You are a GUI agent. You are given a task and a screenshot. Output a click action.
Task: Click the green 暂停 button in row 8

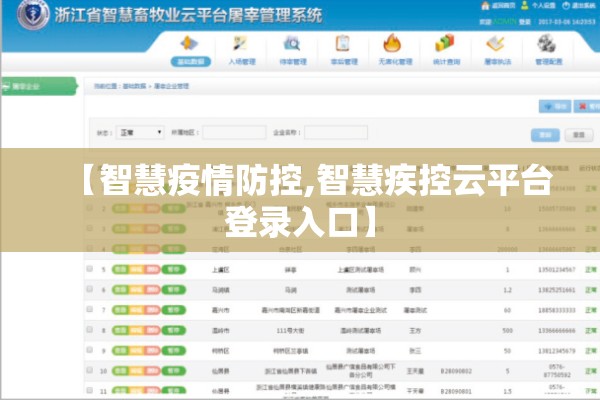pyautogui.click(x=174, y=330)
